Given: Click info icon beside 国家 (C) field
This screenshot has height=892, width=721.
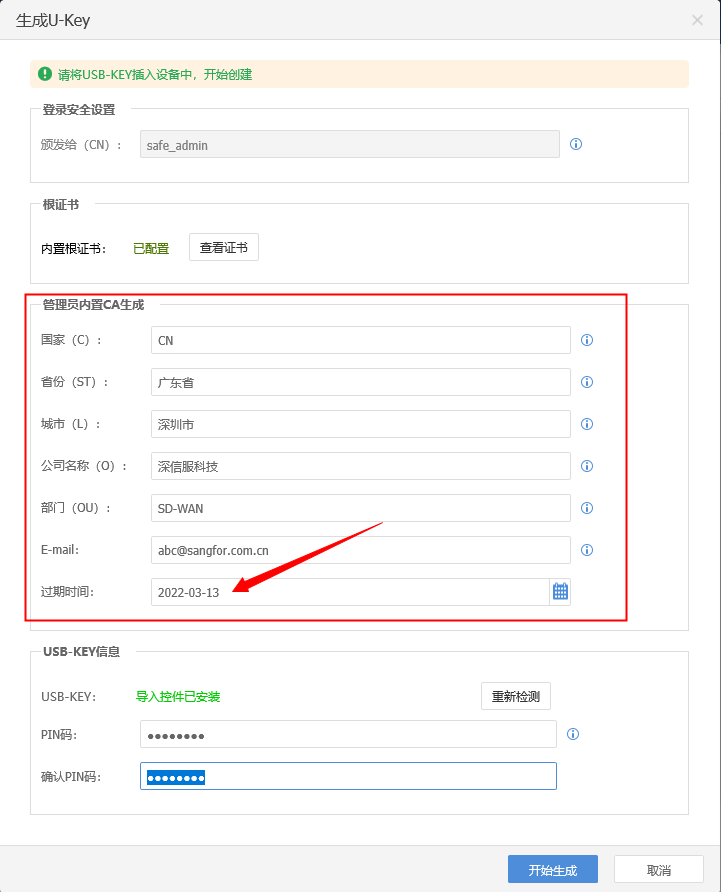Looking at the screenshot, I should (587, 340).
